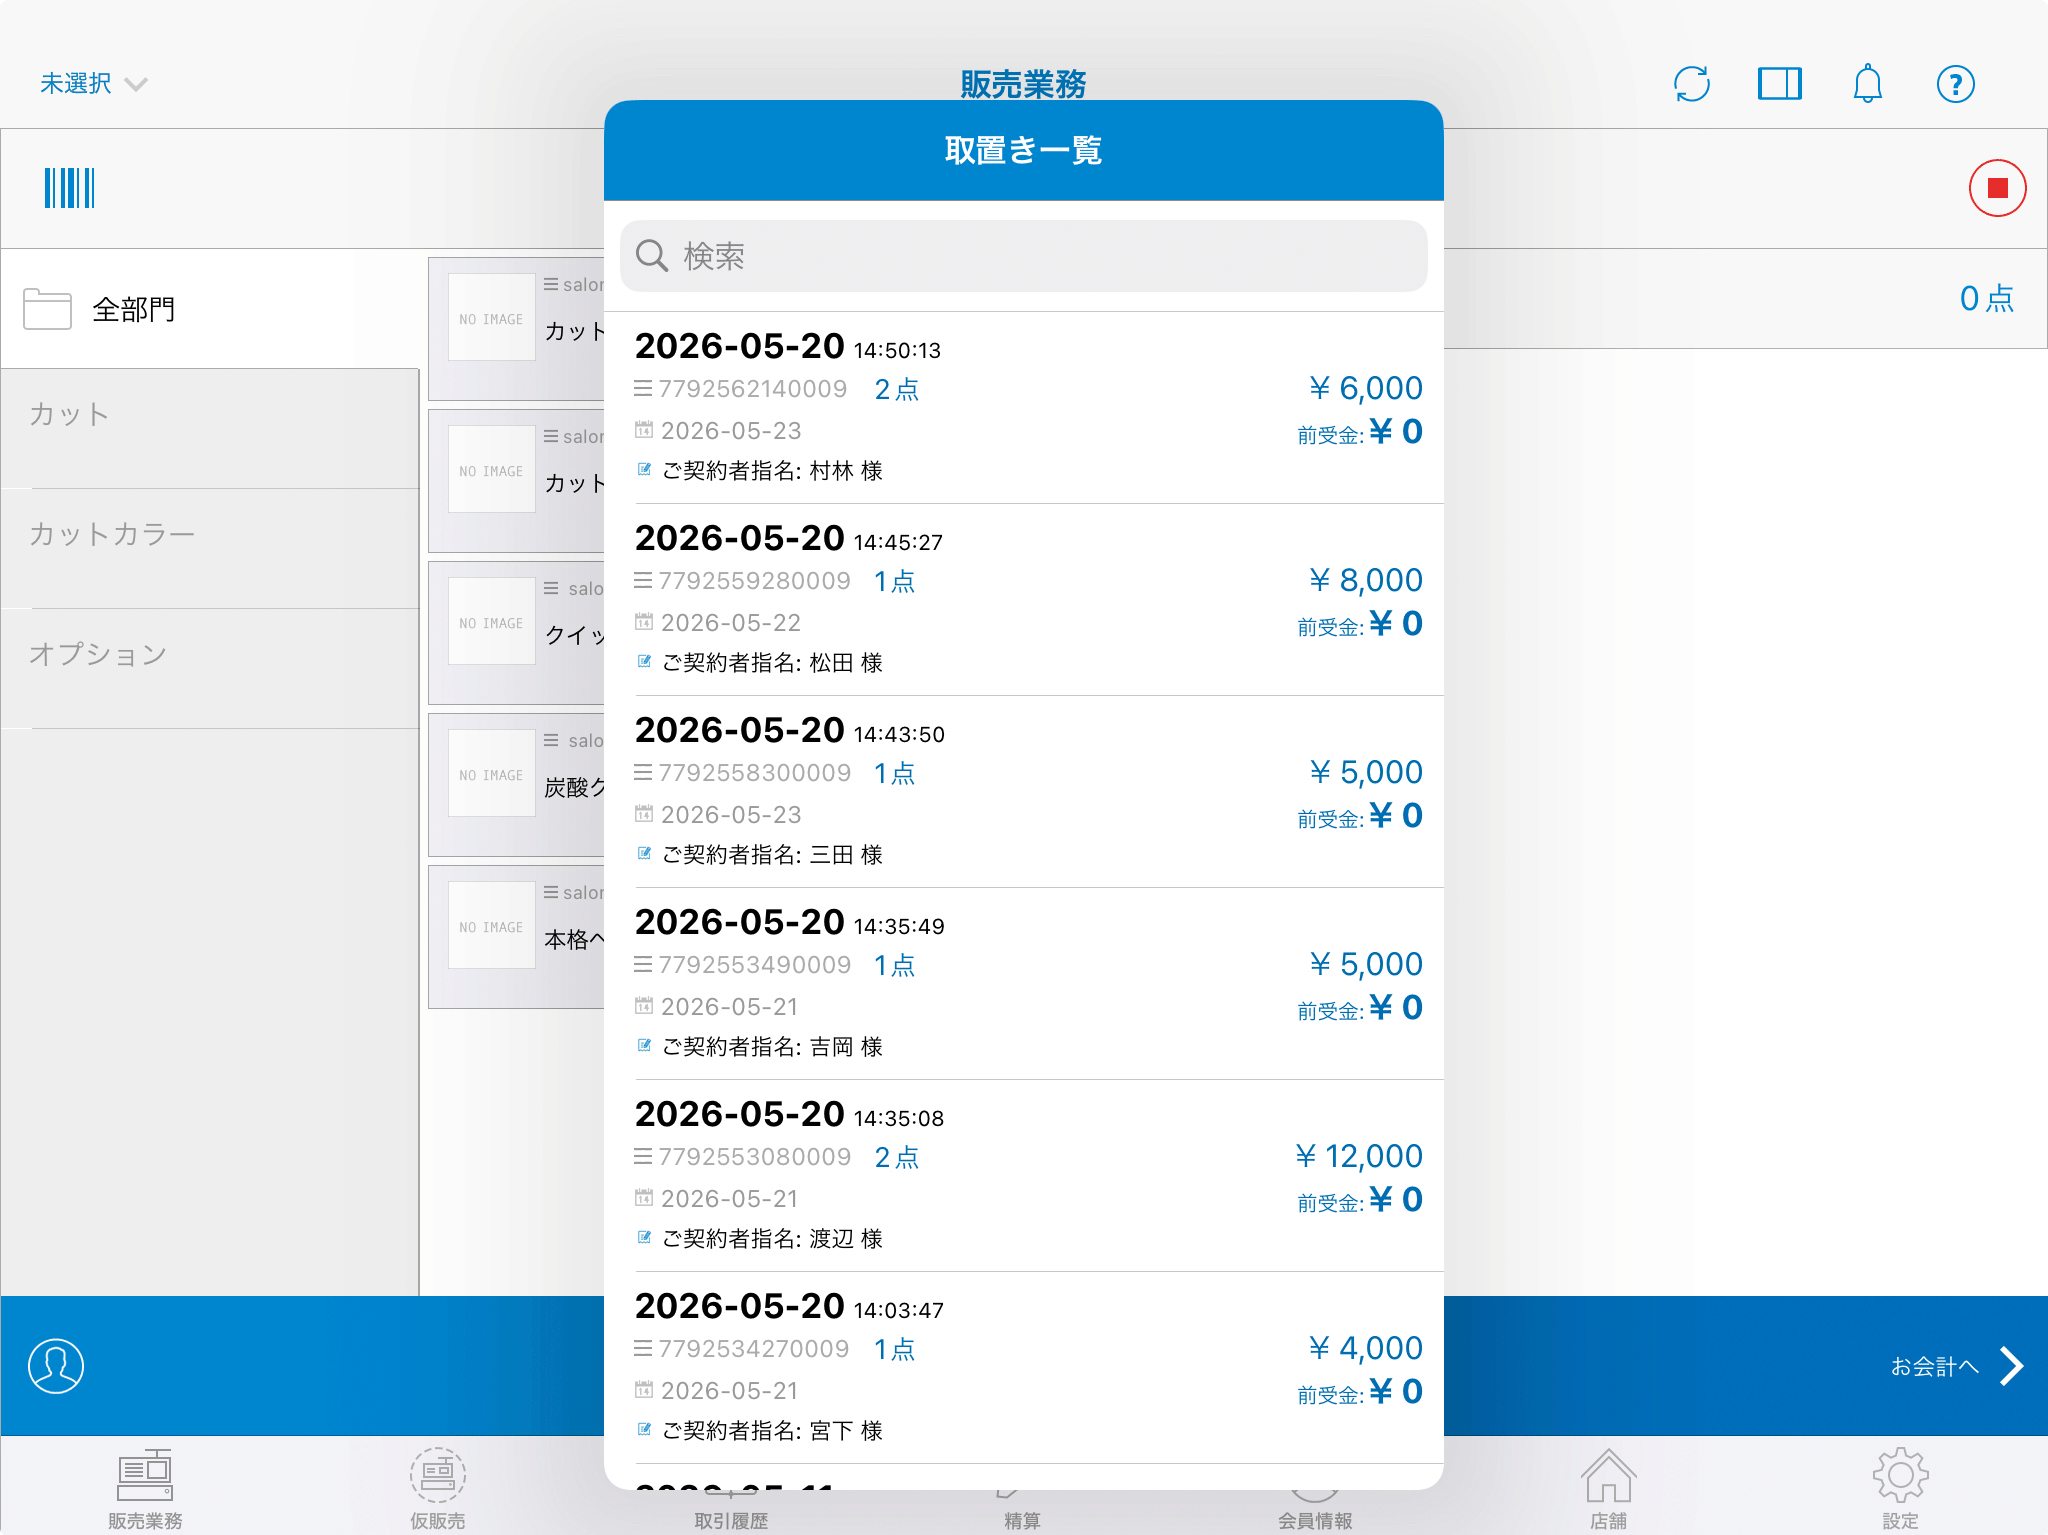Open 設定 tab
Screen dimensions: 2048x1535
click(x=1900, y=1488)
